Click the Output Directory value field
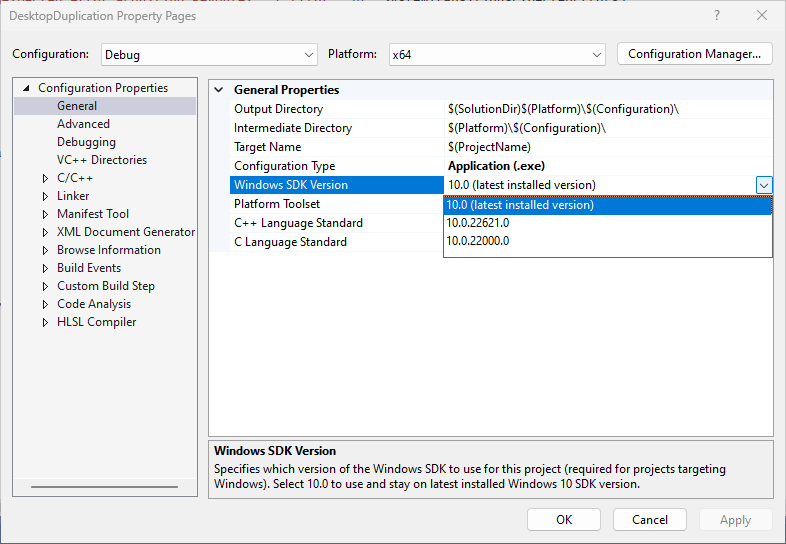 tap(608, 109)
